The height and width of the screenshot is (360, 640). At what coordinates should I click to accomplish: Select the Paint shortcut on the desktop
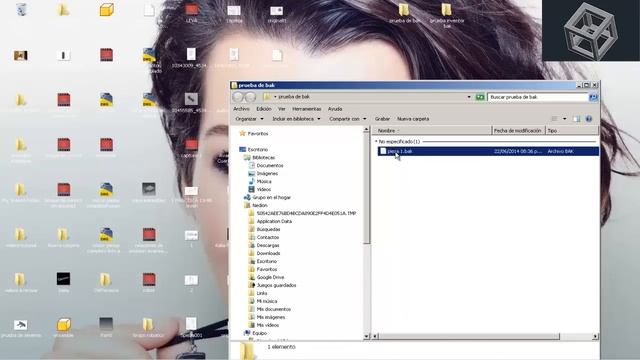106,324
